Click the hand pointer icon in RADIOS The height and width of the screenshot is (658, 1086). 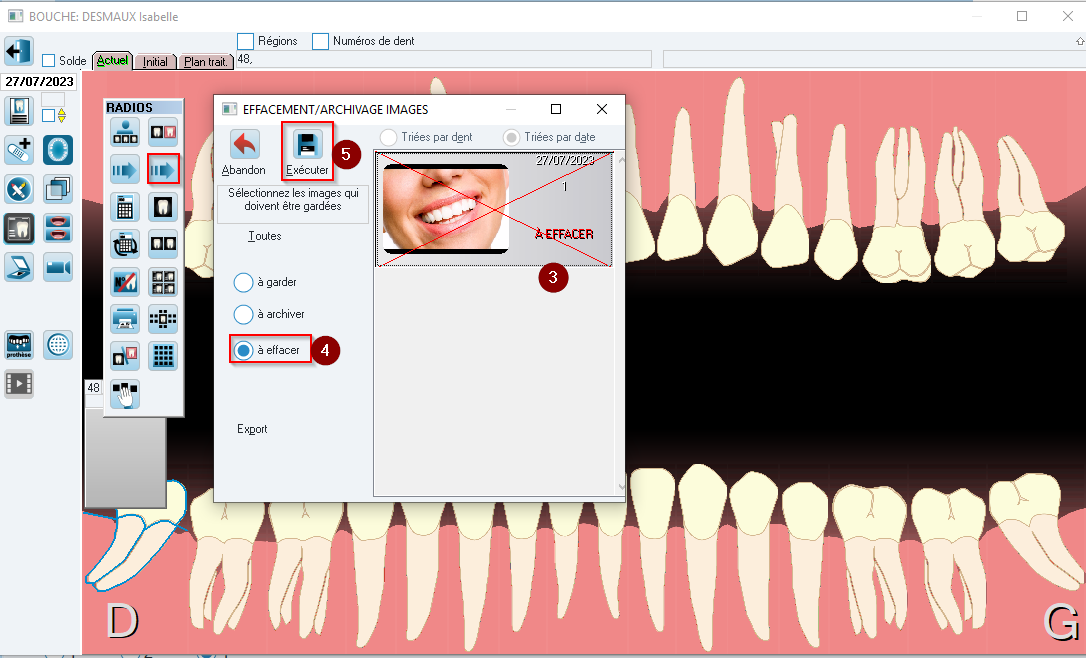click(x=125, y=393)
